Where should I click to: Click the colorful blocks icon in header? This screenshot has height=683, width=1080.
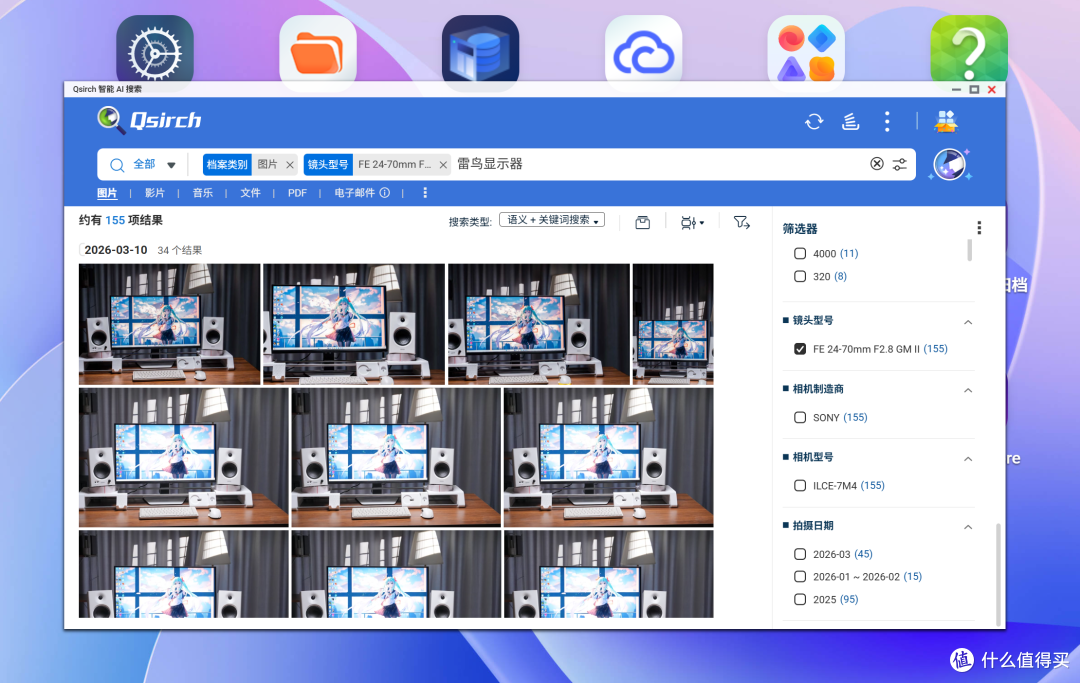click(946, 121)
